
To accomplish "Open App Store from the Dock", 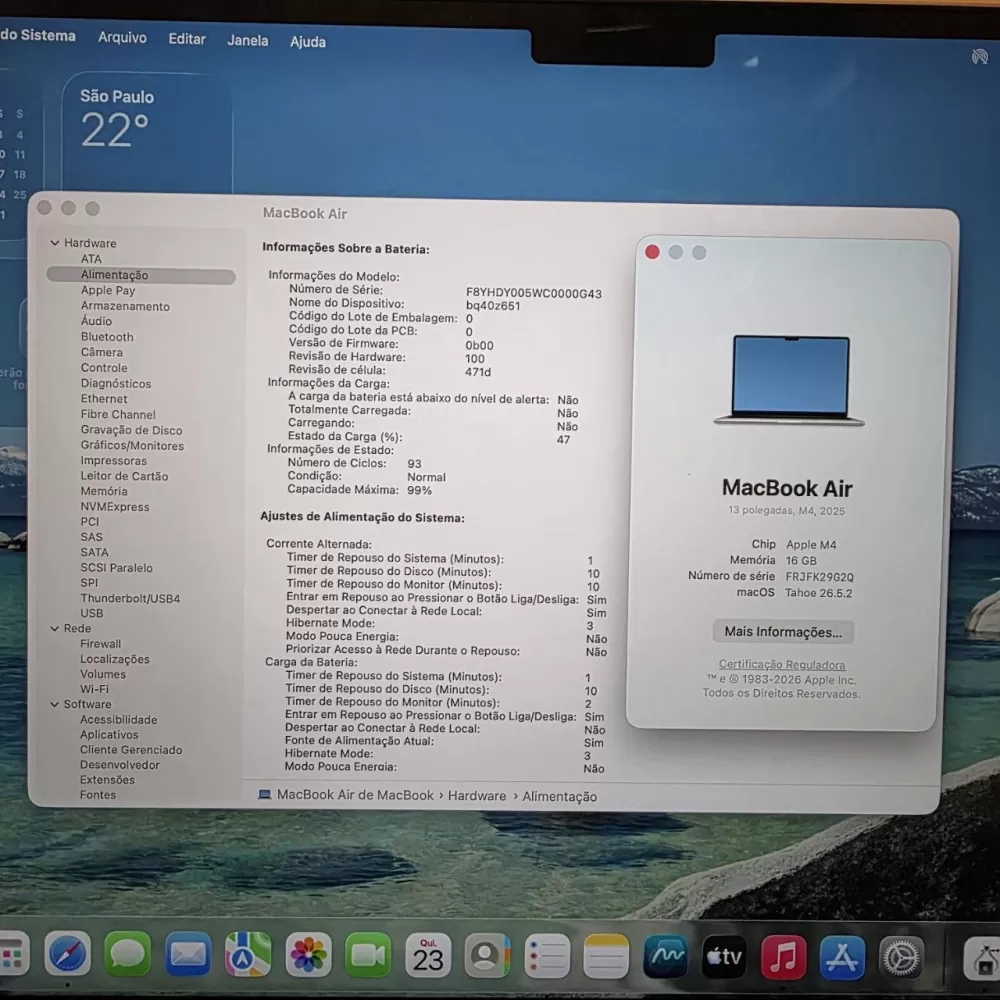I will pyautogui.click(x=842, y=957).
